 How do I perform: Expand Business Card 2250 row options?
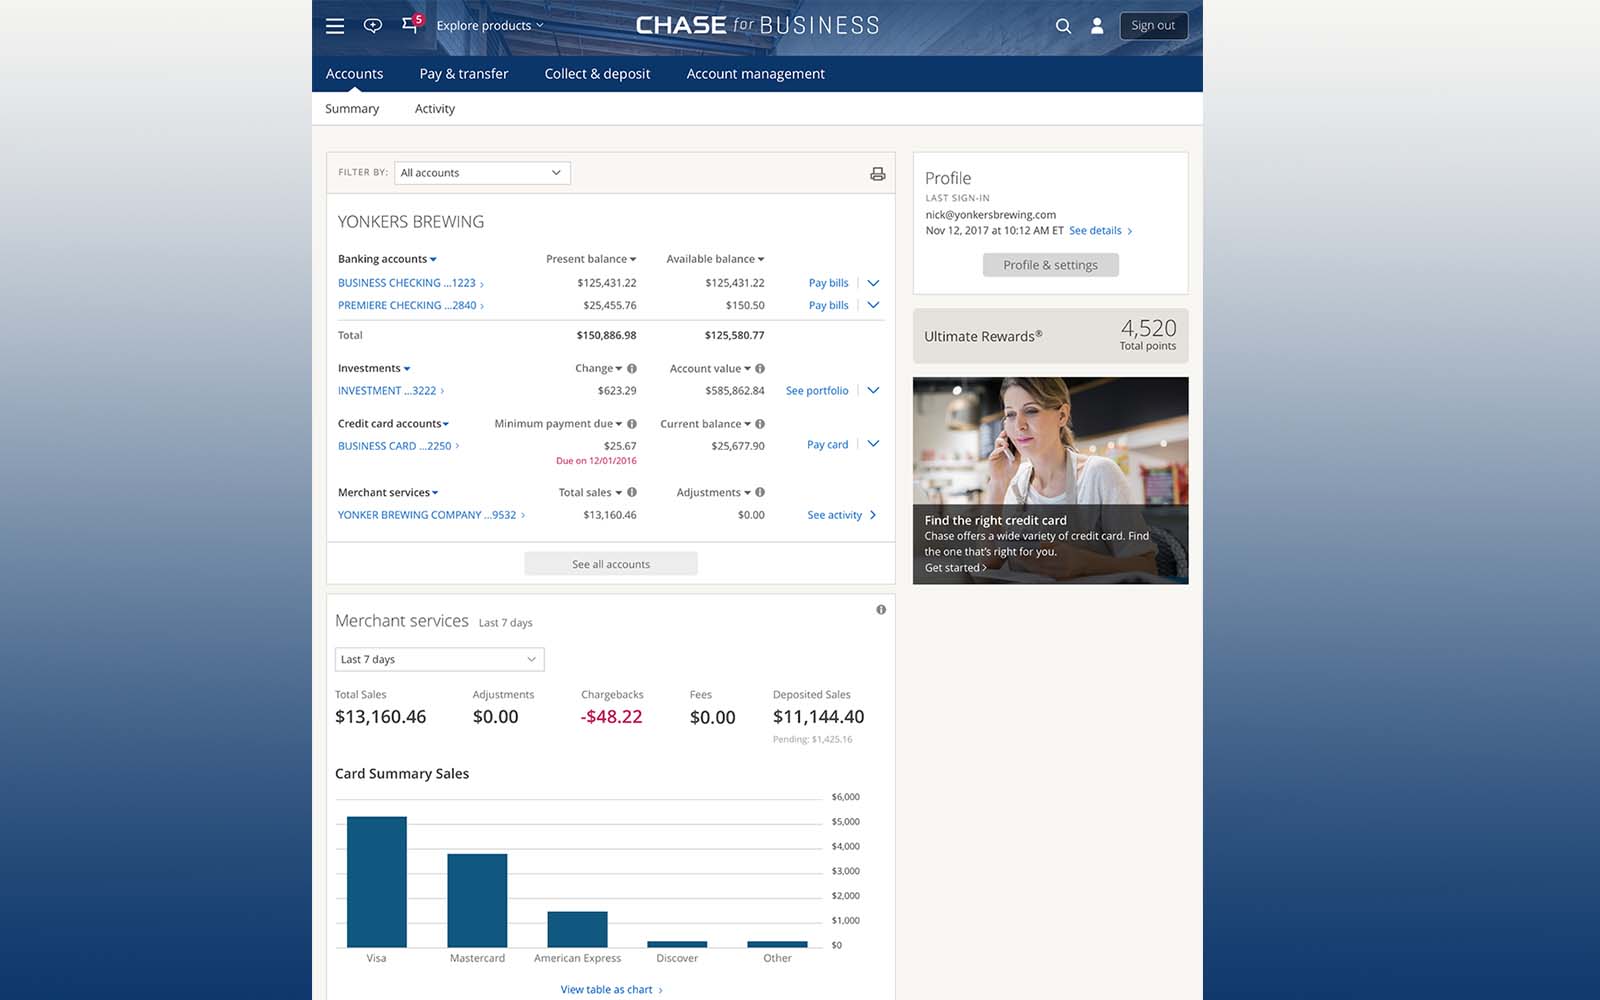click(x=873, y=444)
